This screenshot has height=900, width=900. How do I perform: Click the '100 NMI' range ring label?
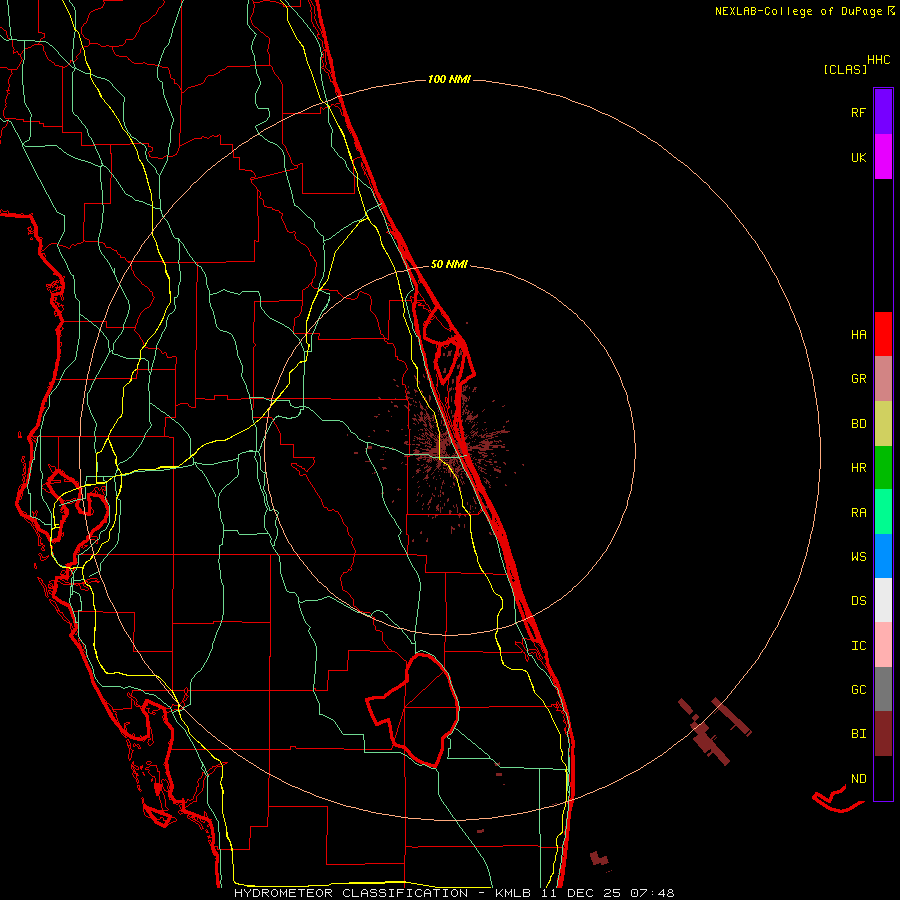click(x=449, y=79)
